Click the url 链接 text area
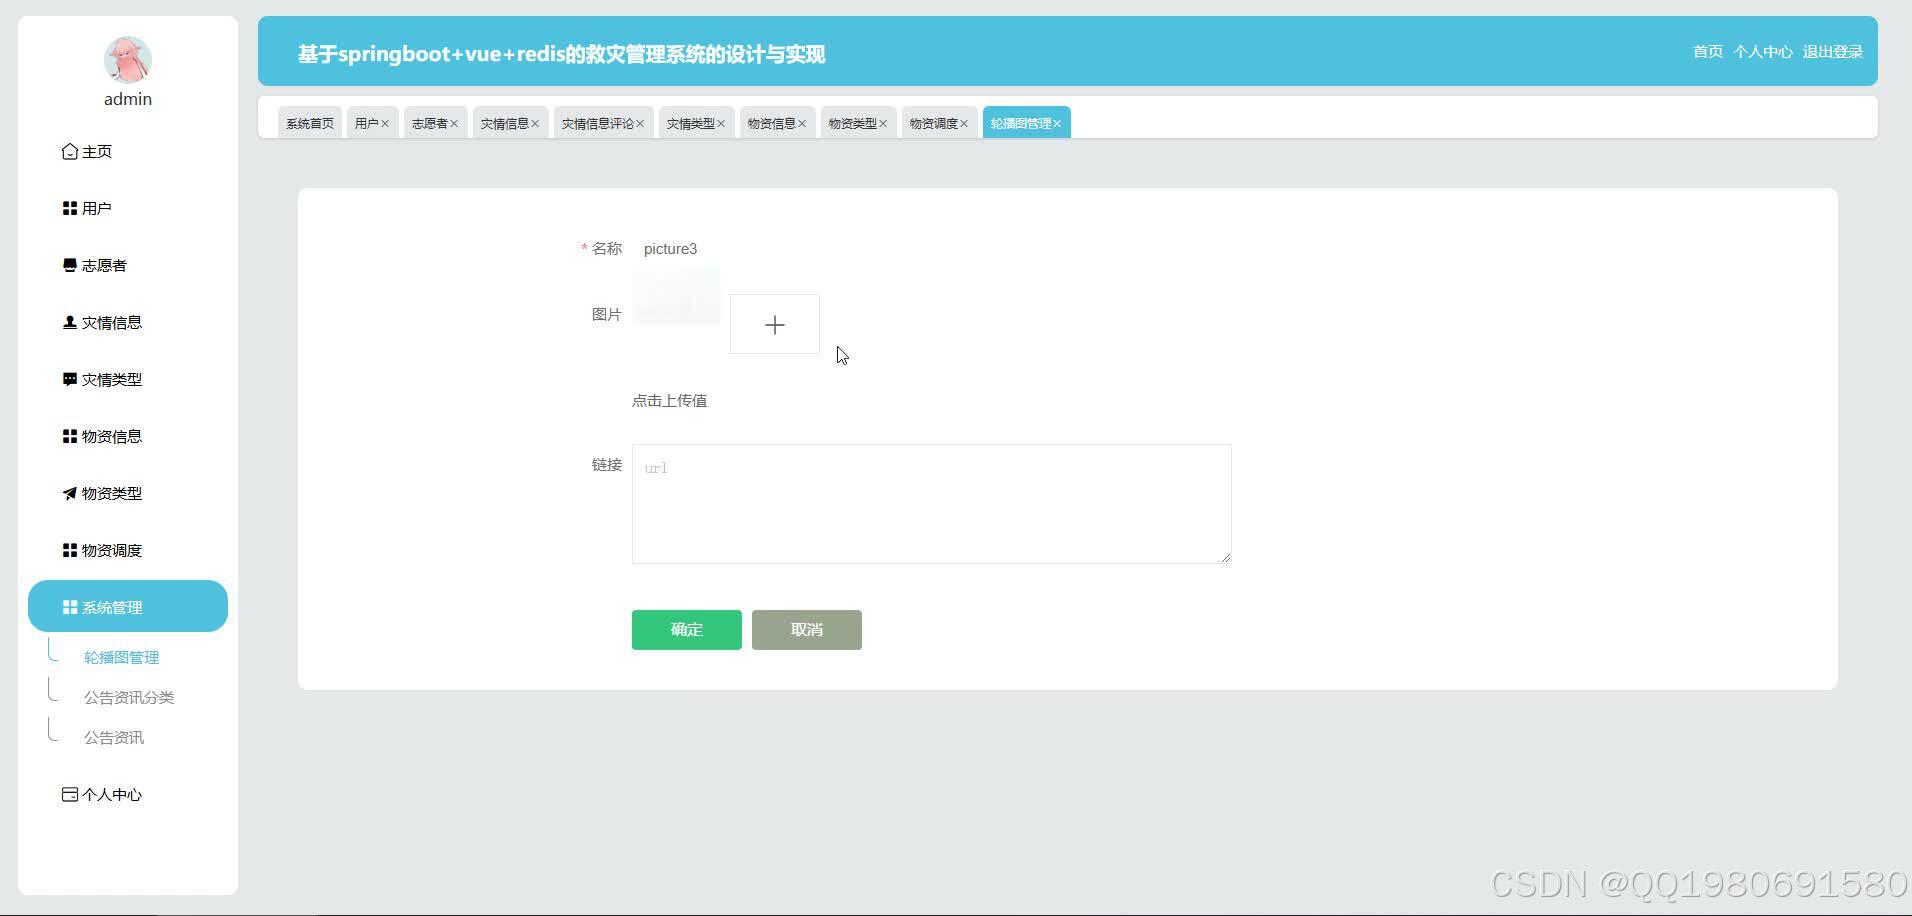The height and width of the screenshot is (916, 1912). (x=930, y=503)
